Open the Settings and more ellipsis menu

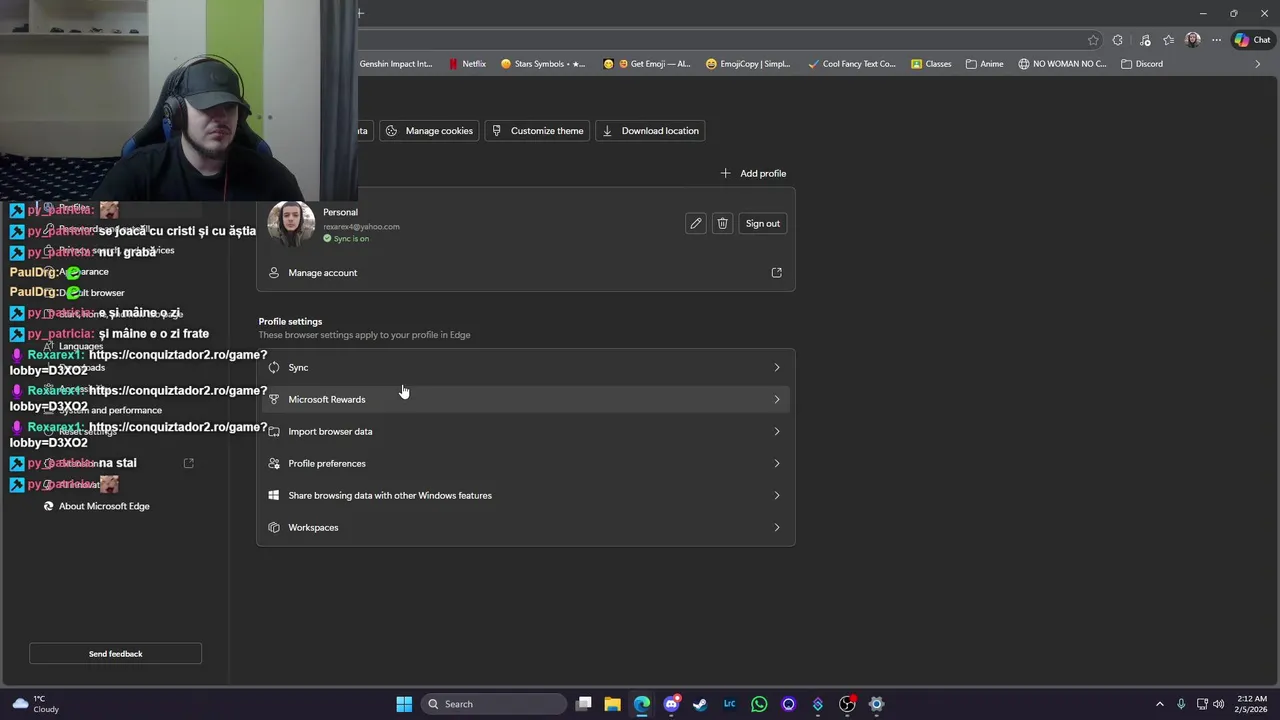coord(1216,40)
